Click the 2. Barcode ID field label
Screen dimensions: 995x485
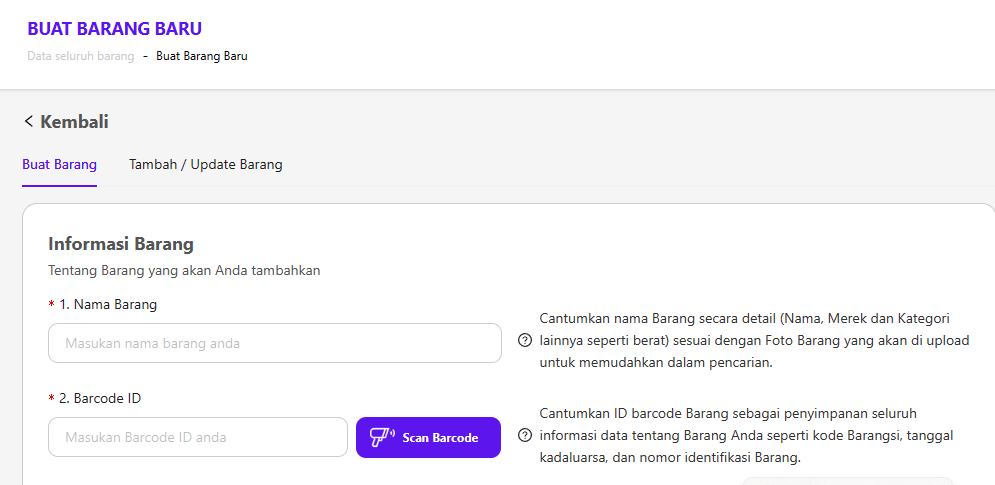pyautogui.click(x=100, y=398)
